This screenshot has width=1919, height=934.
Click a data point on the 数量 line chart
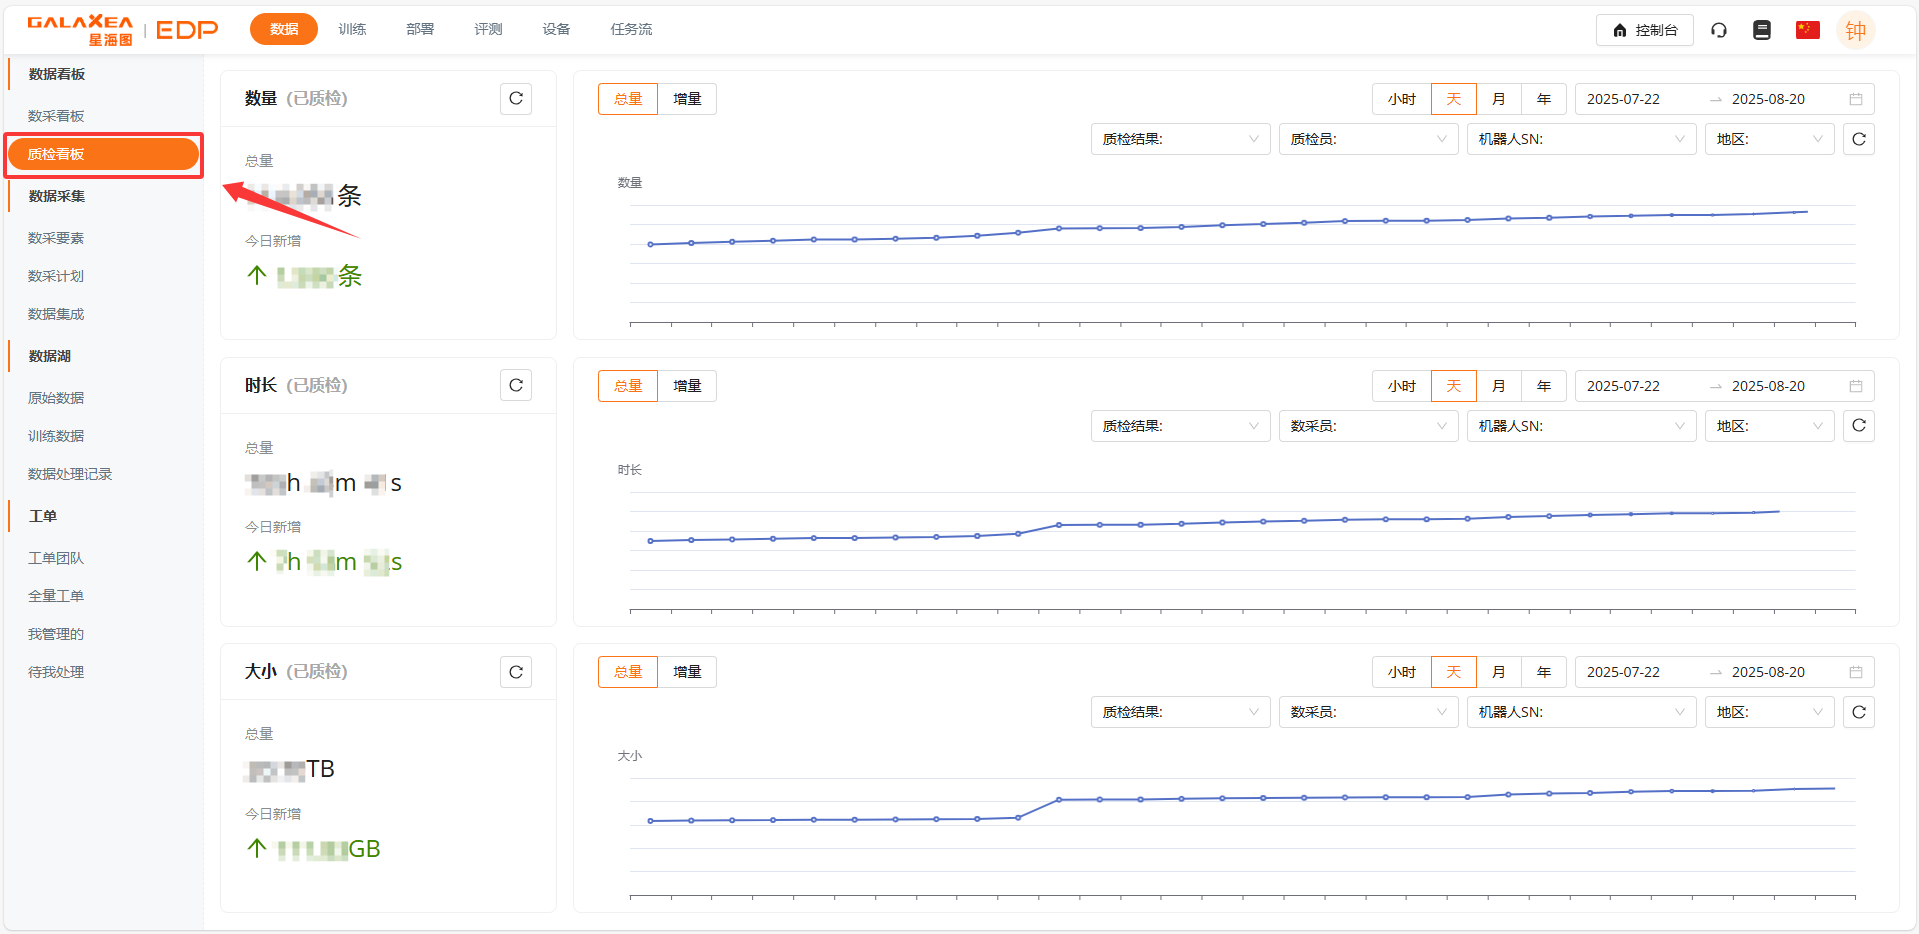tap(1059, 228)
